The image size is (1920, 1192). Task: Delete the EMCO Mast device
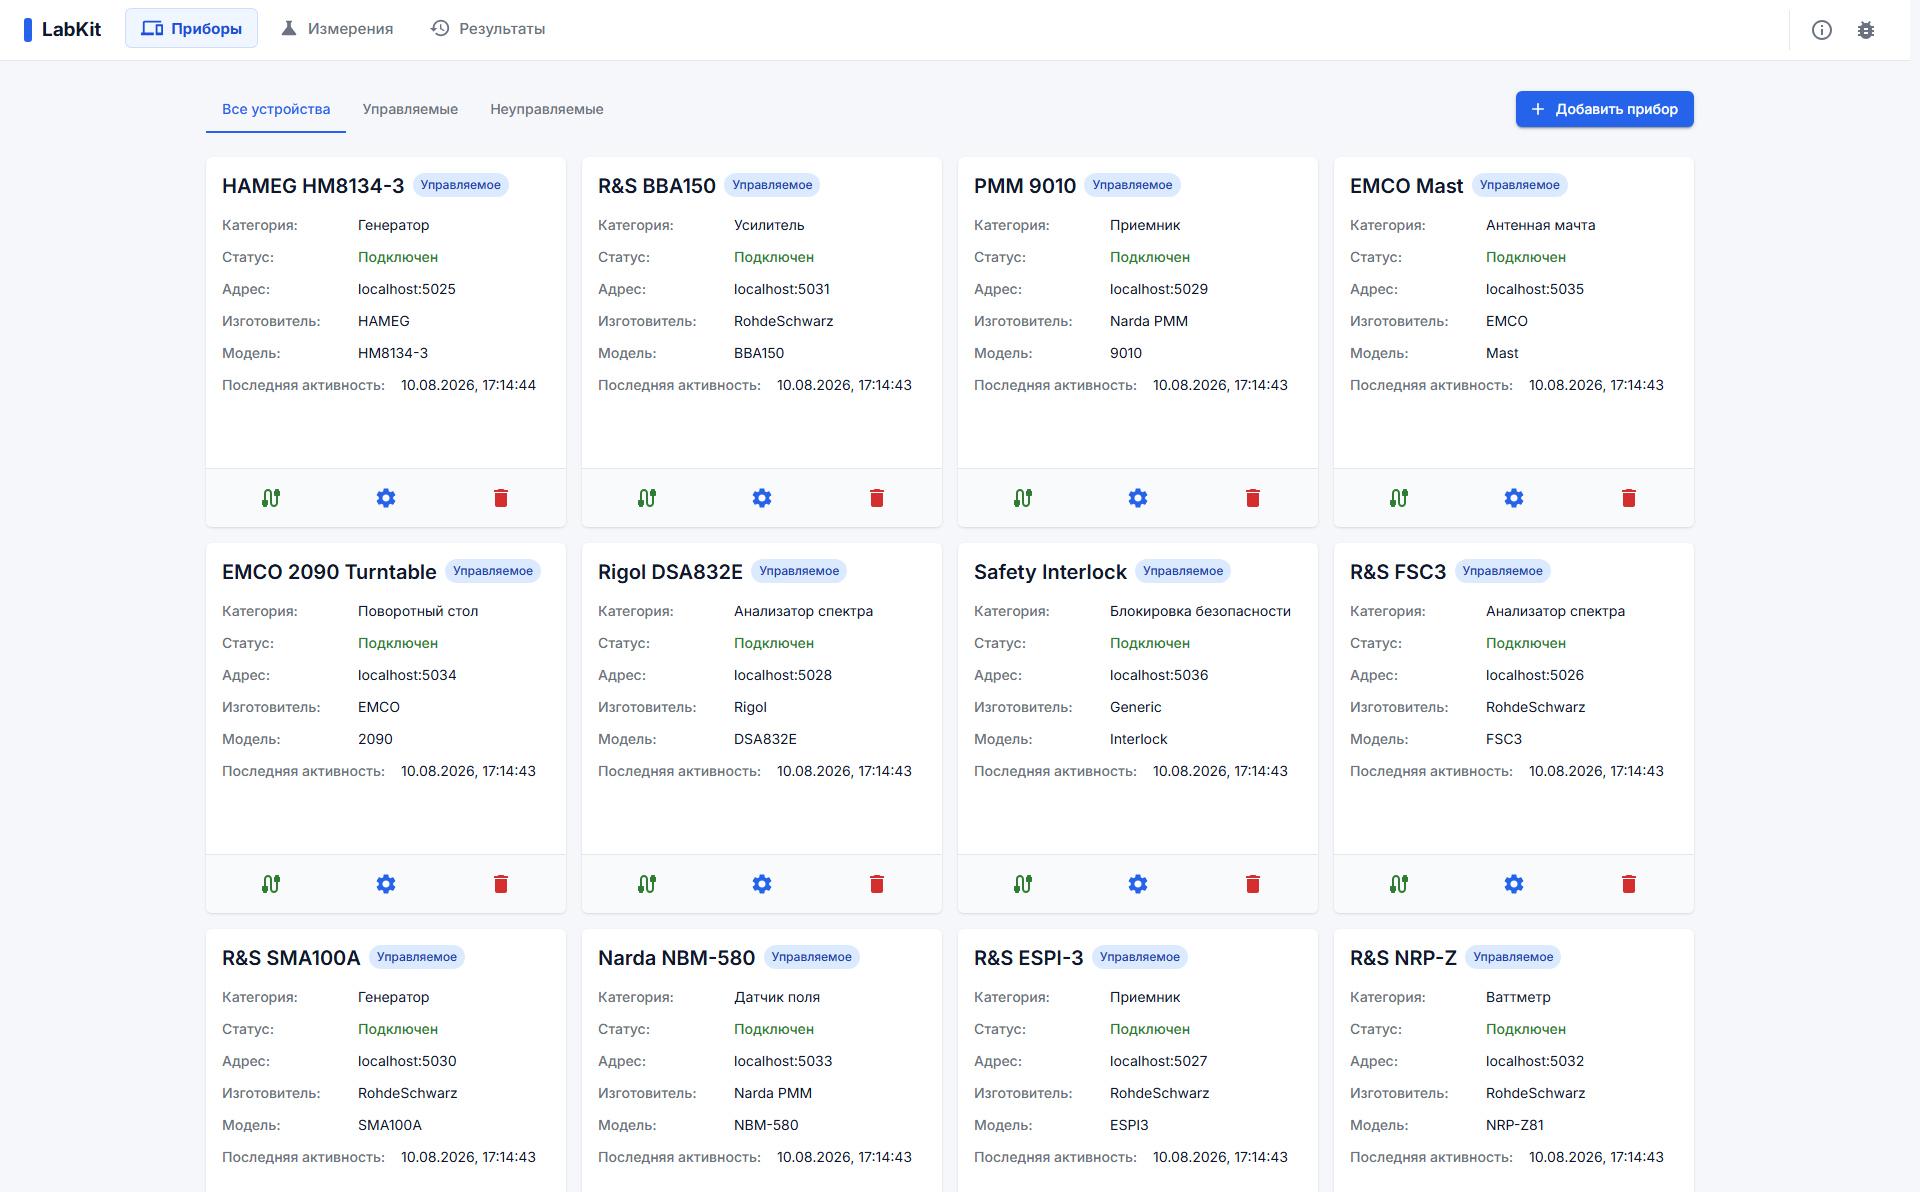[1629, 498]
